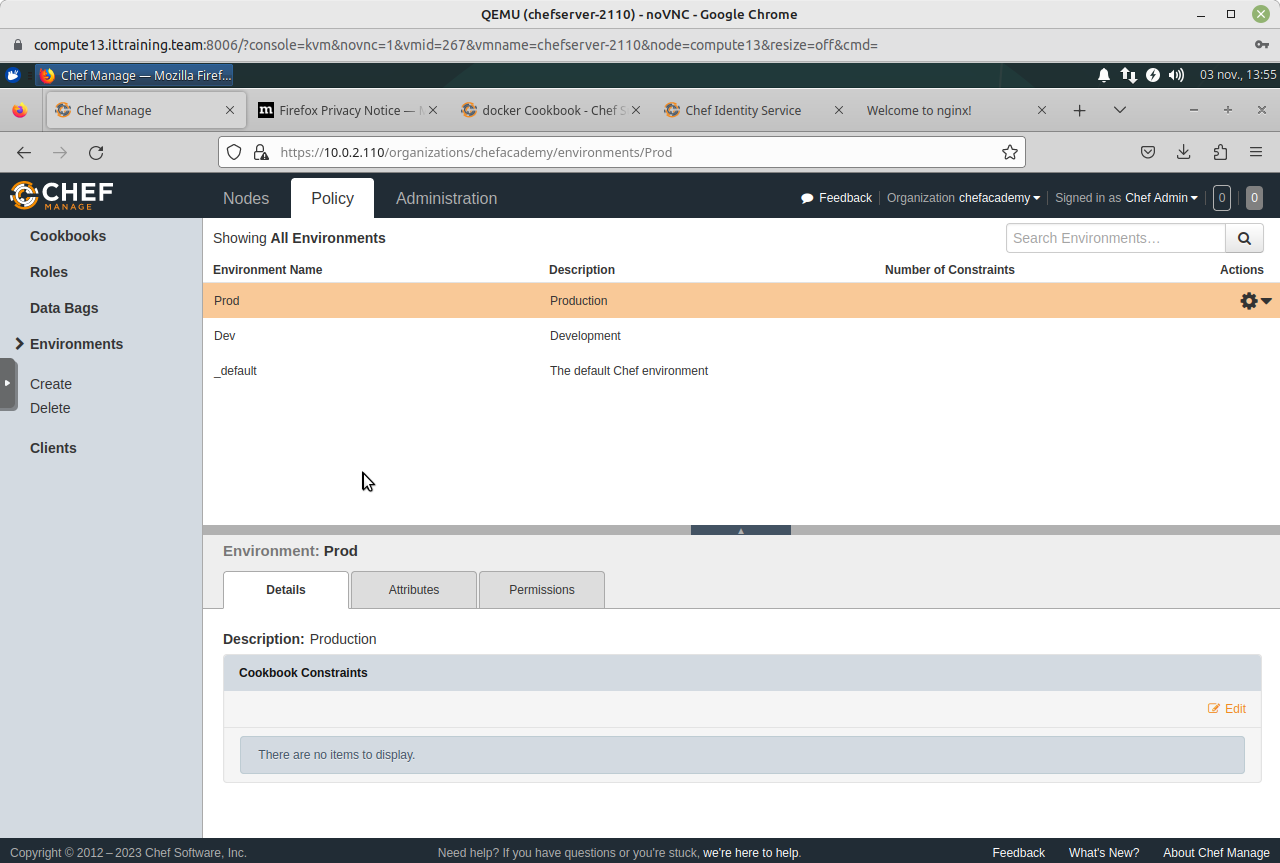Select the Dev environment row
Image resolution: width=1280 pixels, height=863 pixels.
click(x=741, y=336)
